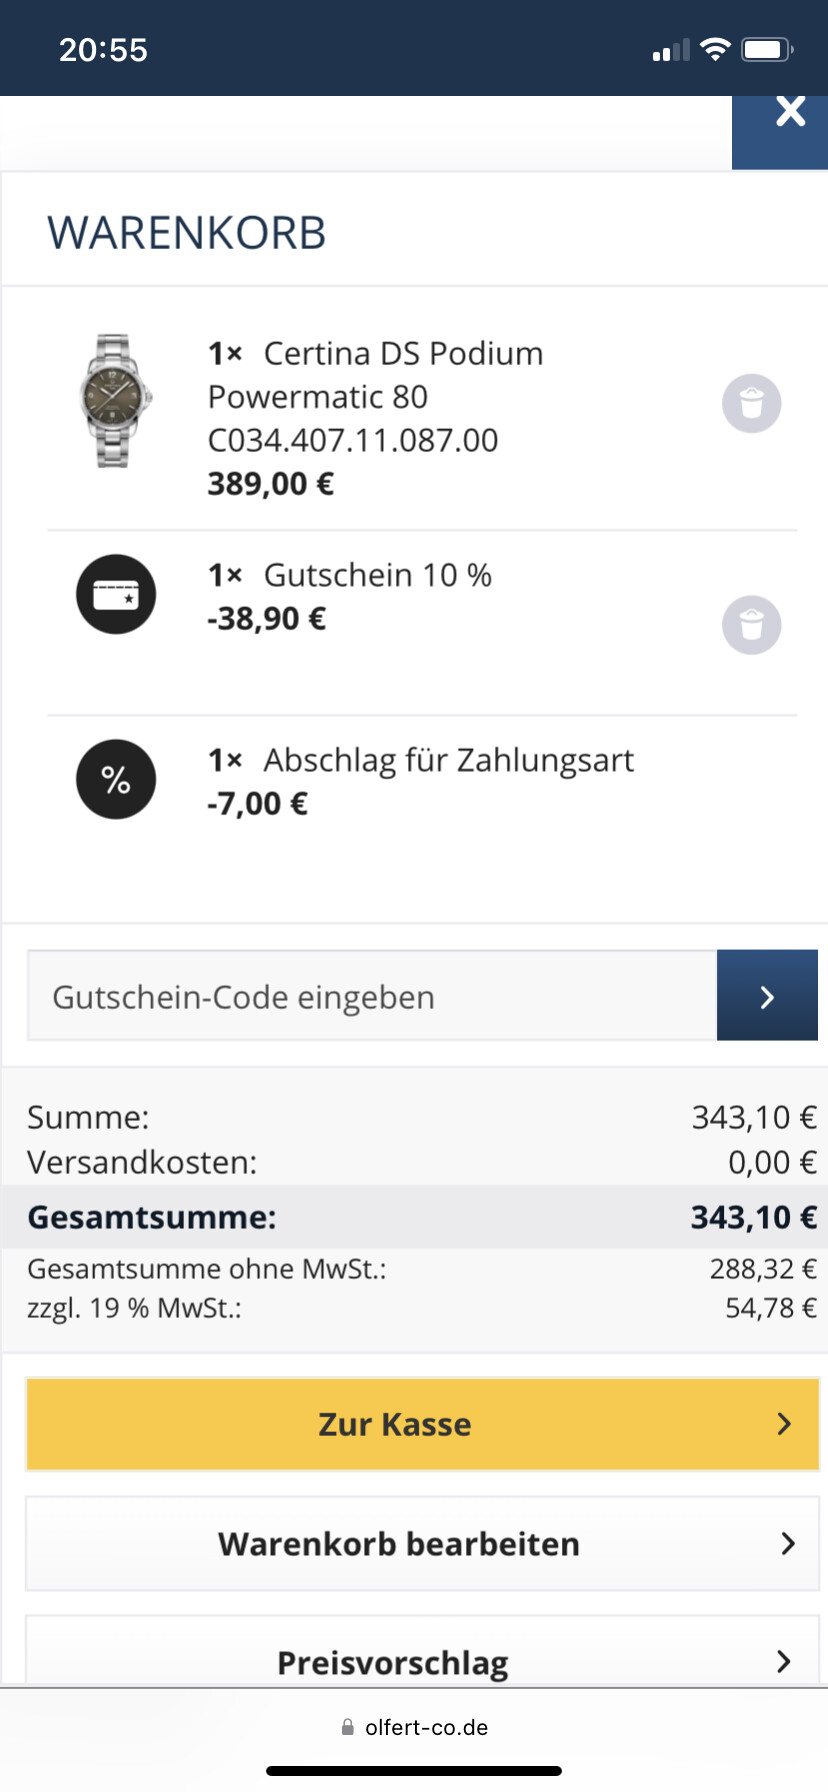This screenshot has width=828, height=1792.
Task: Tap the olfert-co.de address bar
Action: click(414, 1727)
